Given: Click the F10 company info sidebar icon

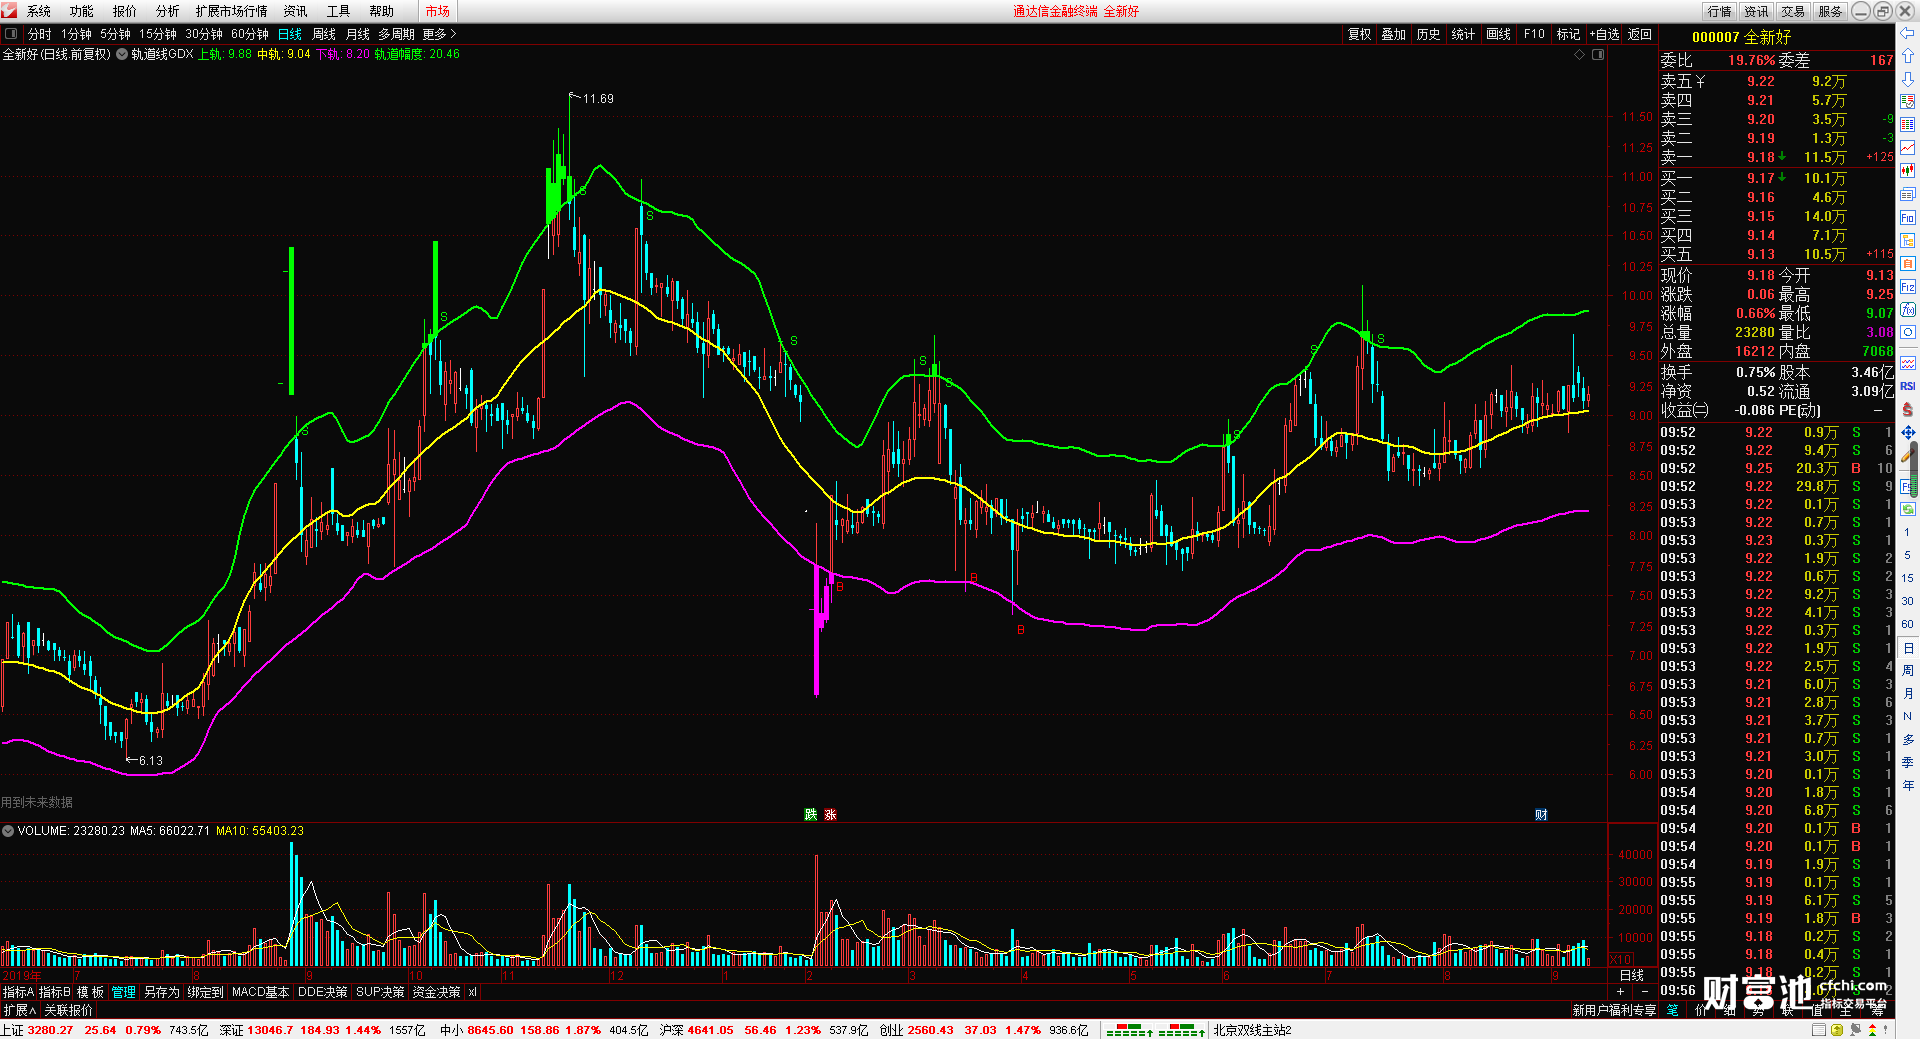Looking at the screenshot, I should [1908, 218].
